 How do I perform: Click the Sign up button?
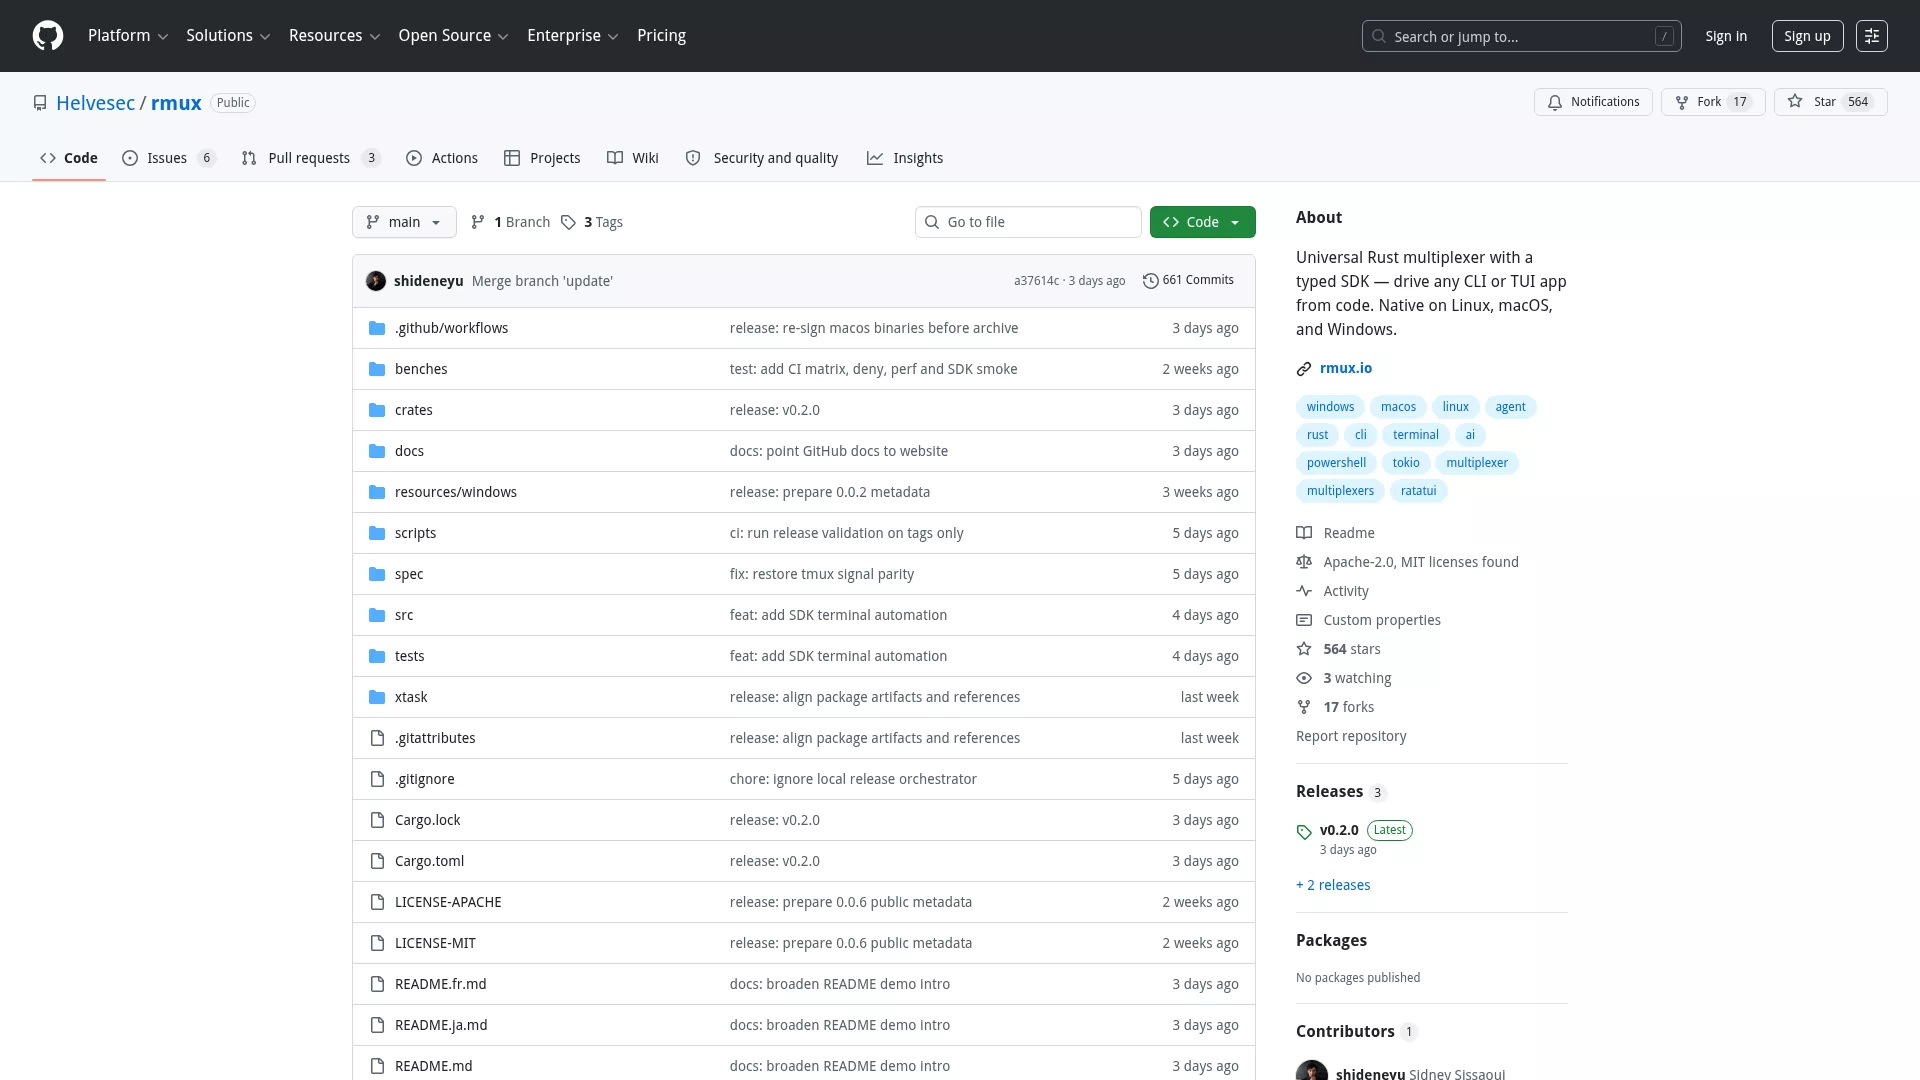point(1807,36)
